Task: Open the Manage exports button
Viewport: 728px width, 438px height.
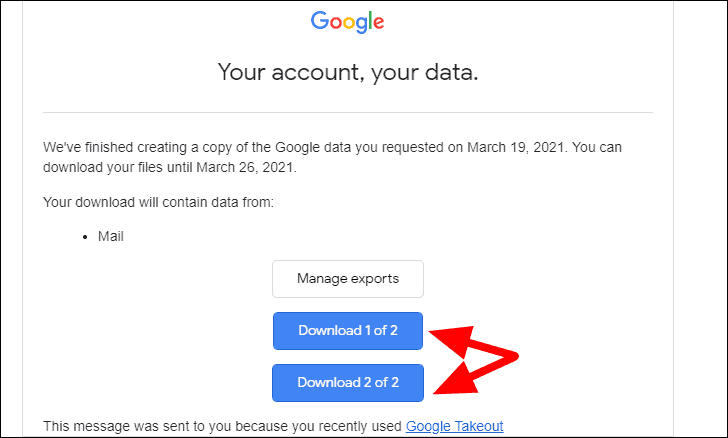Action: tap(348, 279)
